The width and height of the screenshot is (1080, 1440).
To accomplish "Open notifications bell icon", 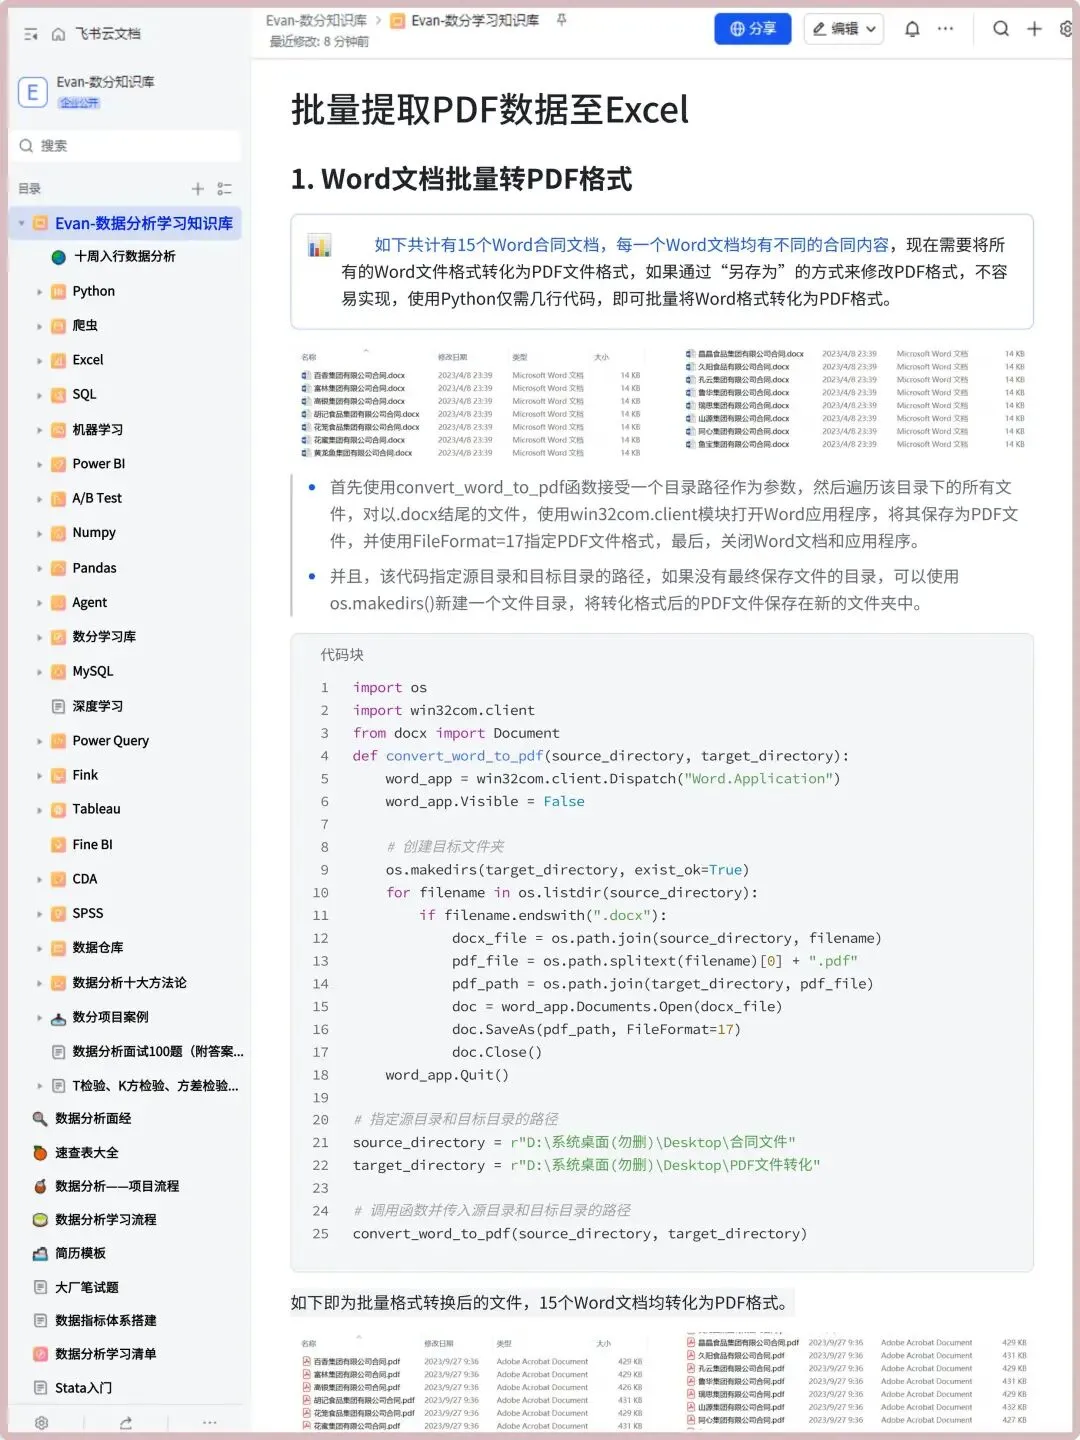I will click(912, 29).
